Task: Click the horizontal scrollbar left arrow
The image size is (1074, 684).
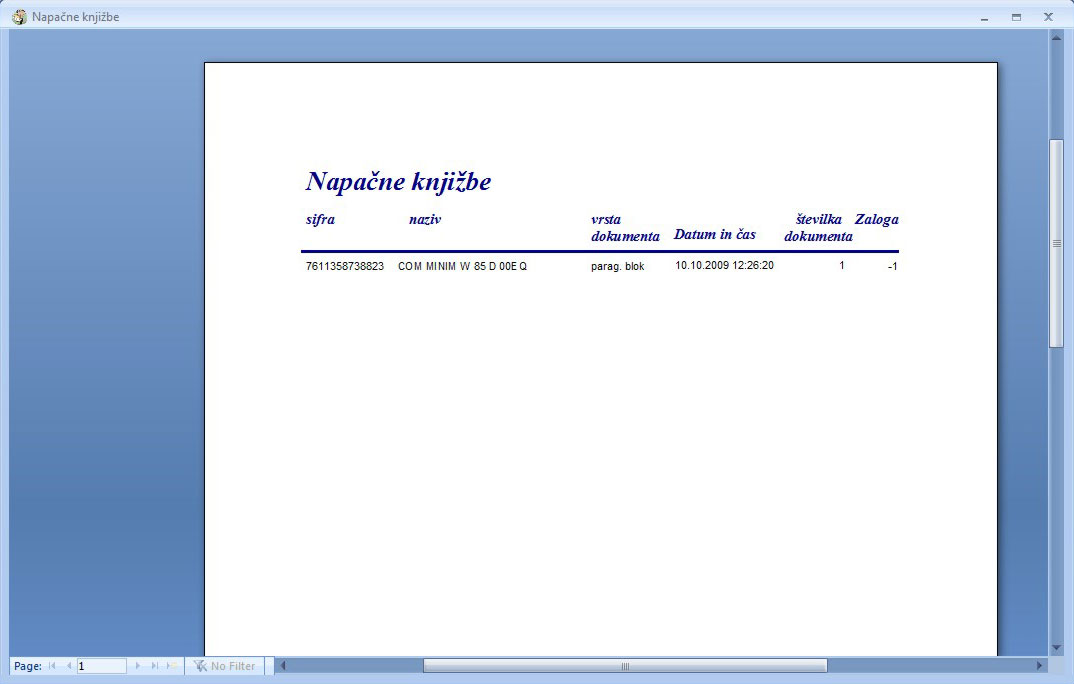Action: coord(283,666)
